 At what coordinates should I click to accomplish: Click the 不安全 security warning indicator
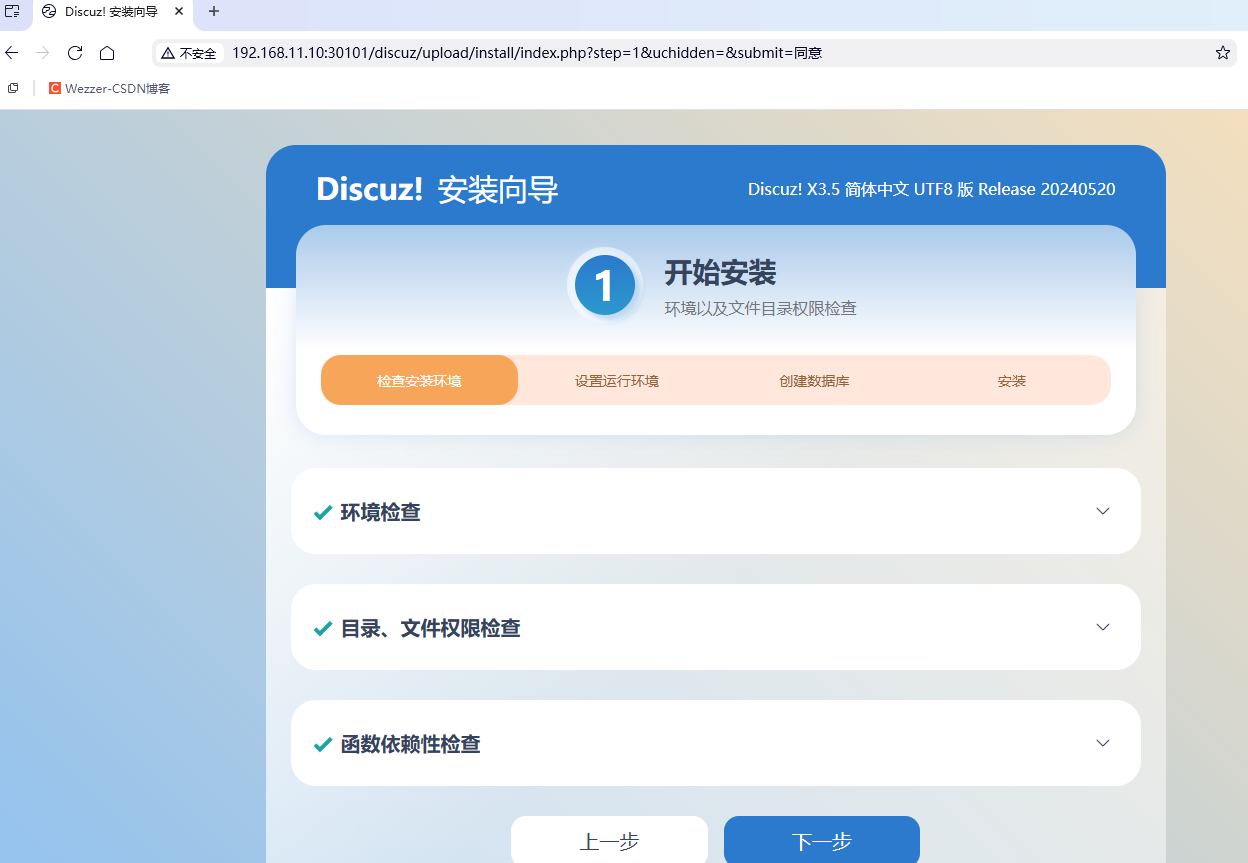click(x=189, y=53)
